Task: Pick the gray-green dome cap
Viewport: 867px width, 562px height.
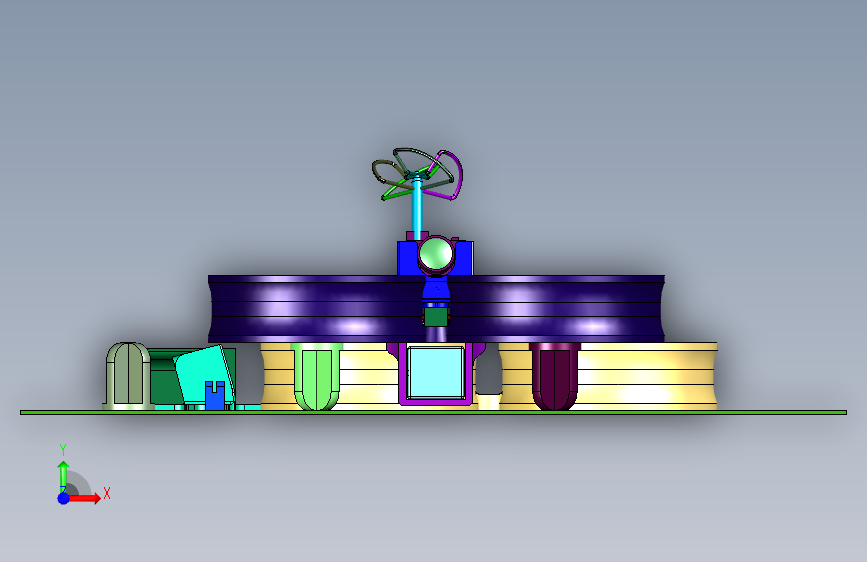Action: point(128,376)
